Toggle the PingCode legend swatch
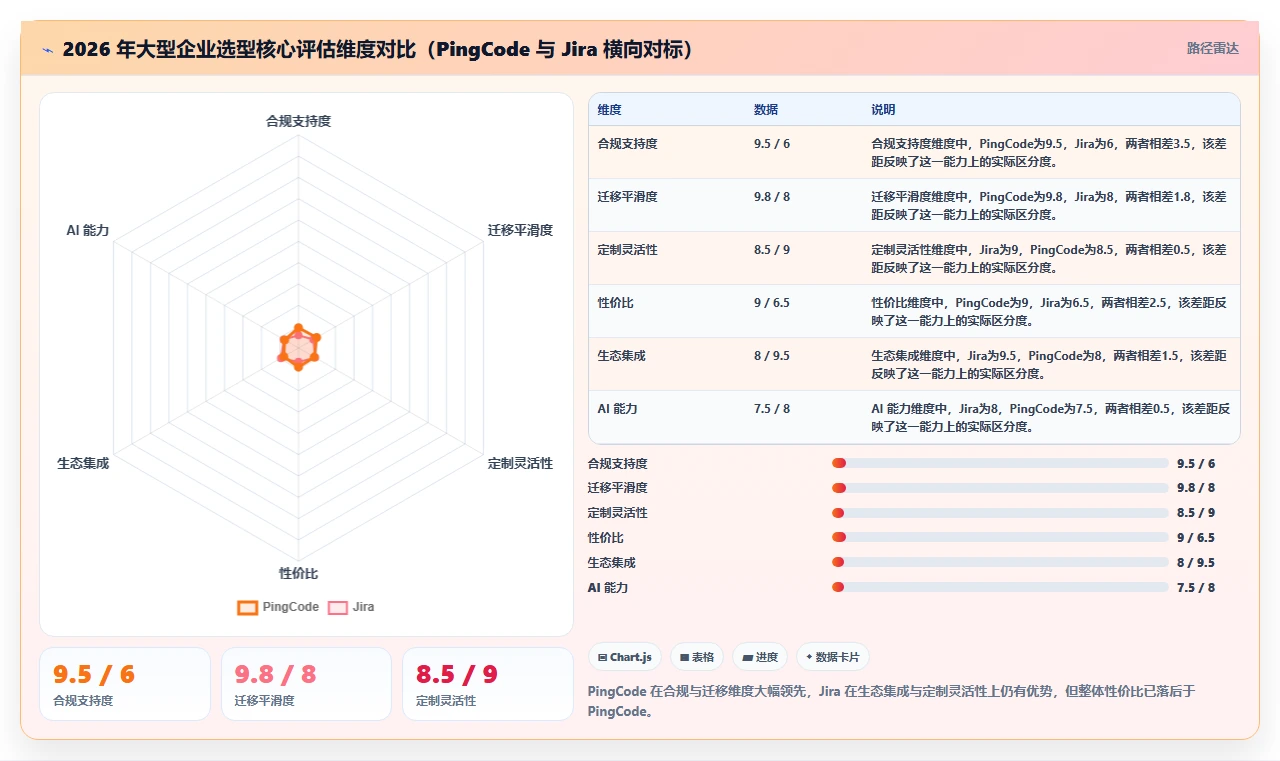The image size is (1280, 761). coord(247,607)
